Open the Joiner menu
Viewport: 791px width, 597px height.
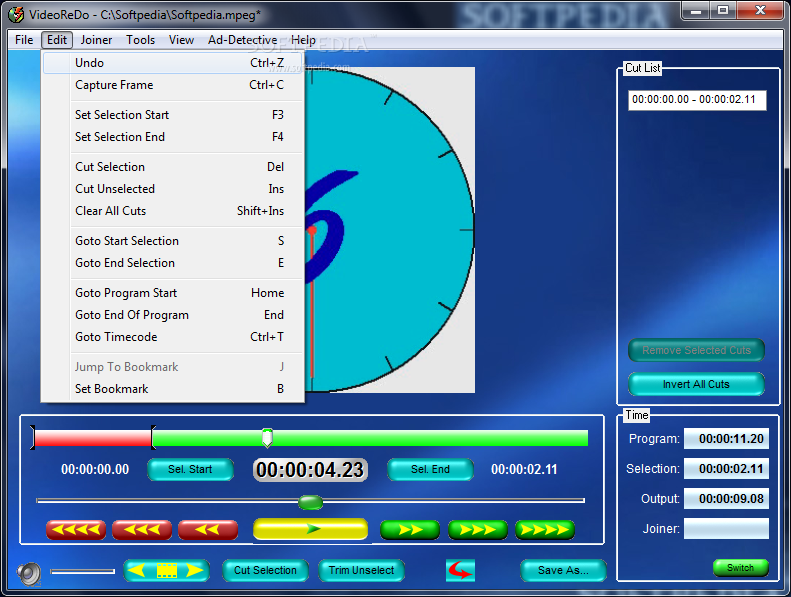point(96,40)
